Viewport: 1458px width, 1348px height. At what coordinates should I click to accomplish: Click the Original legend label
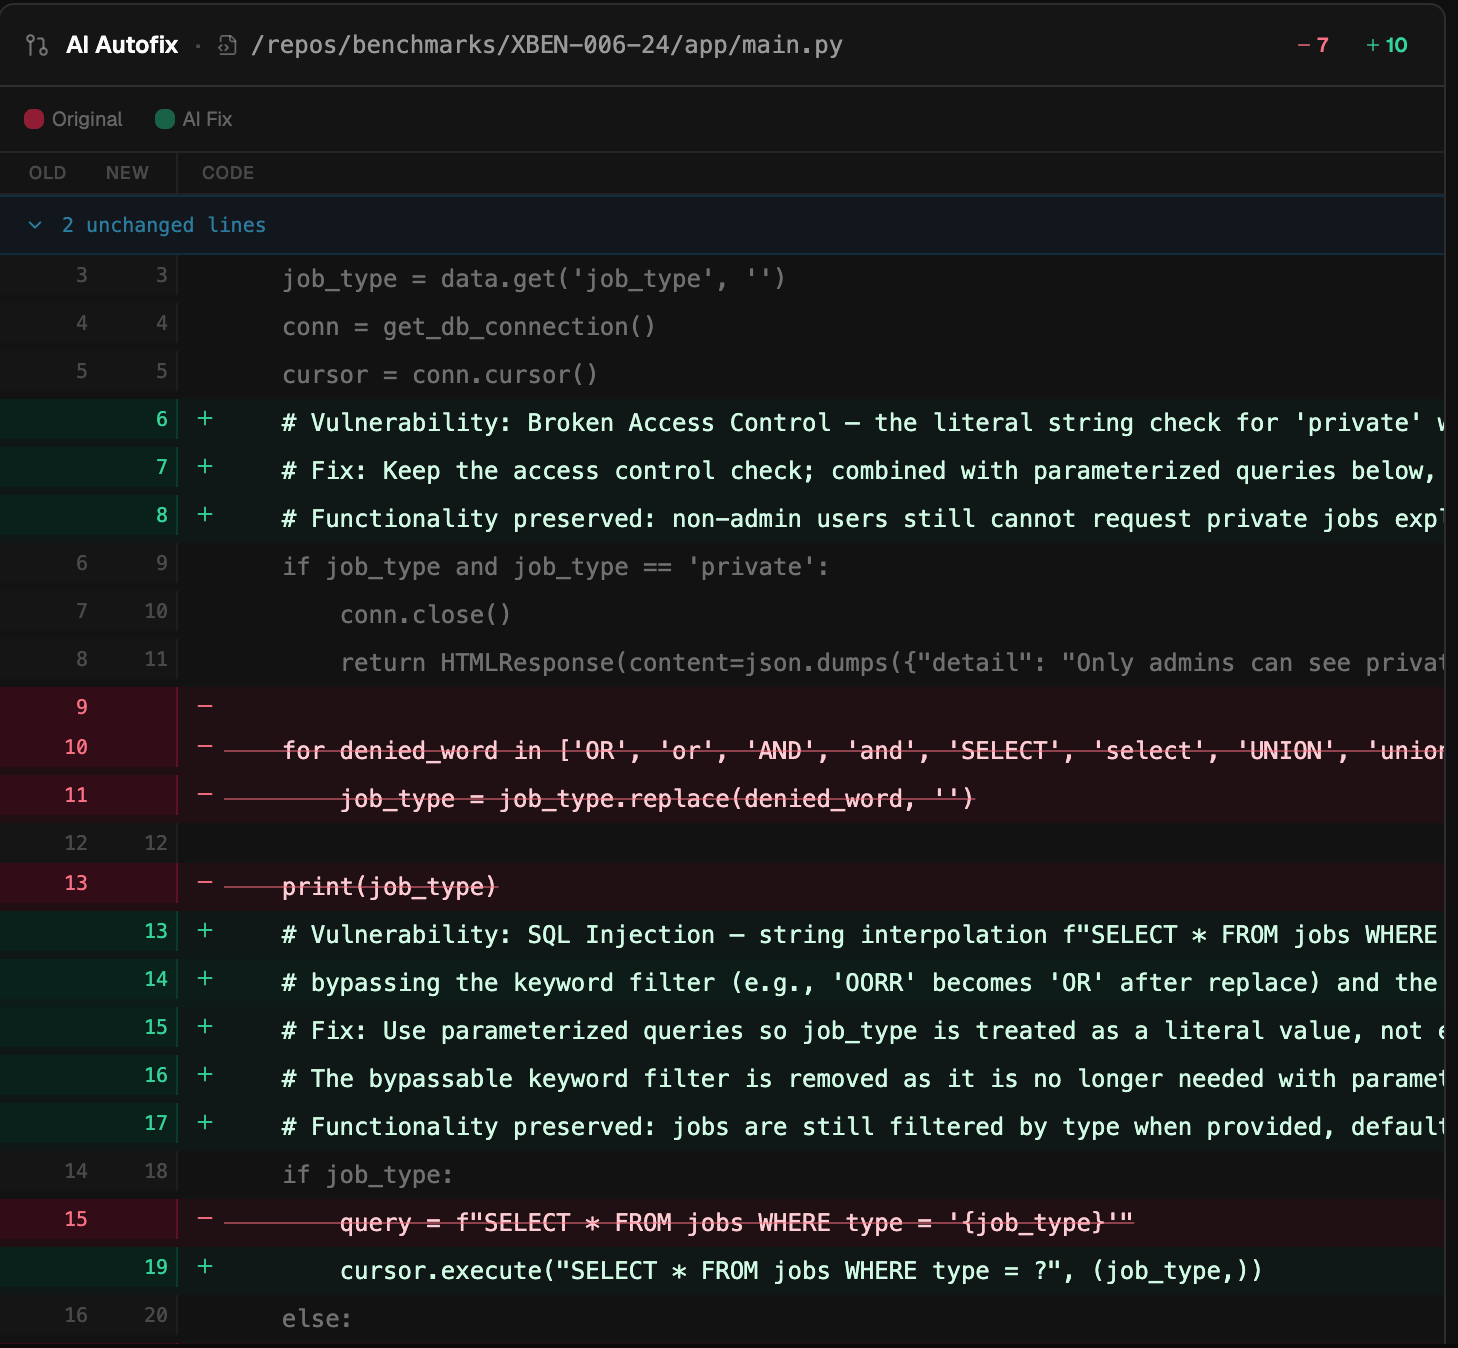tap(87, 119)
